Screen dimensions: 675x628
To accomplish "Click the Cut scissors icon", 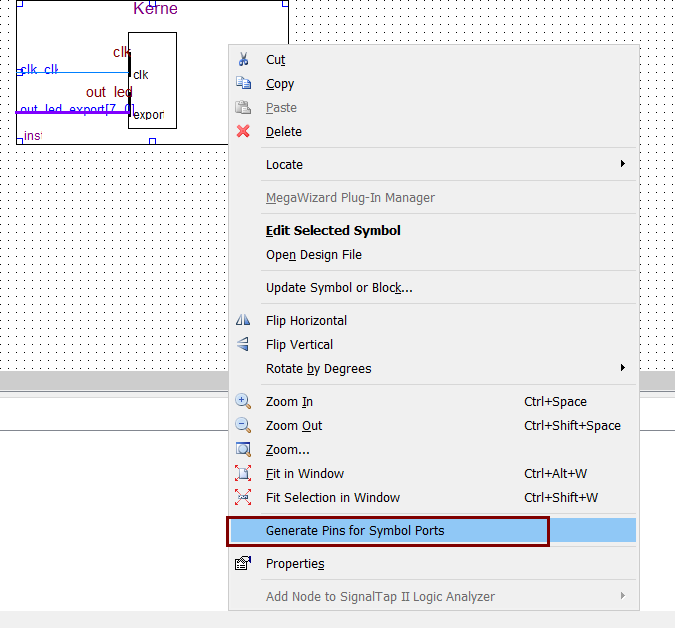I will click(x=243, y=59).
